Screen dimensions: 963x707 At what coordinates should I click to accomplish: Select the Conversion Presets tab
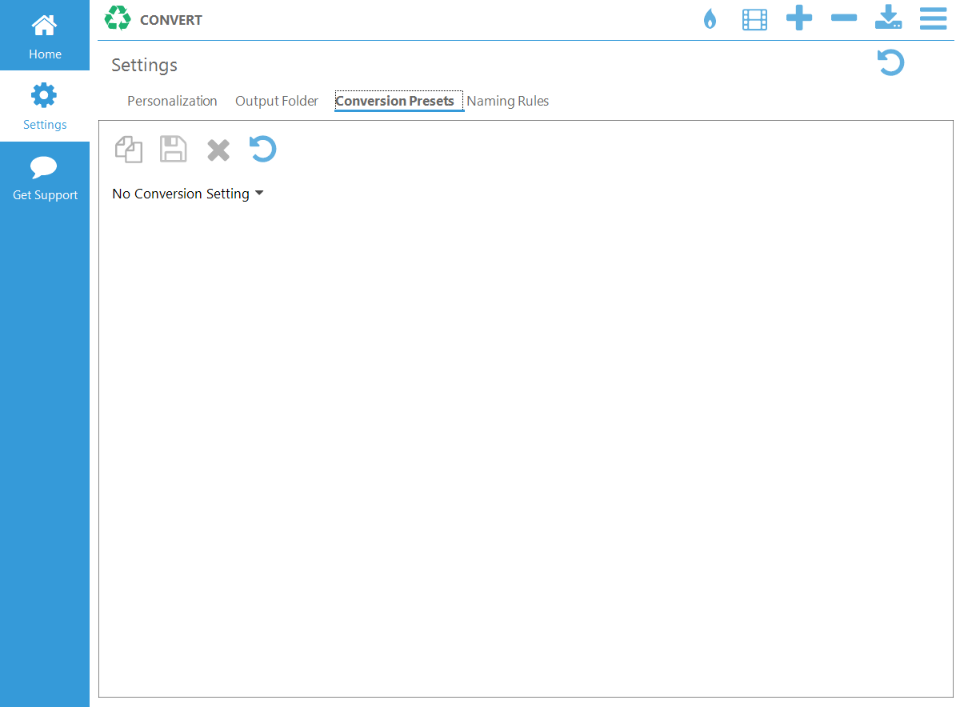398,101
